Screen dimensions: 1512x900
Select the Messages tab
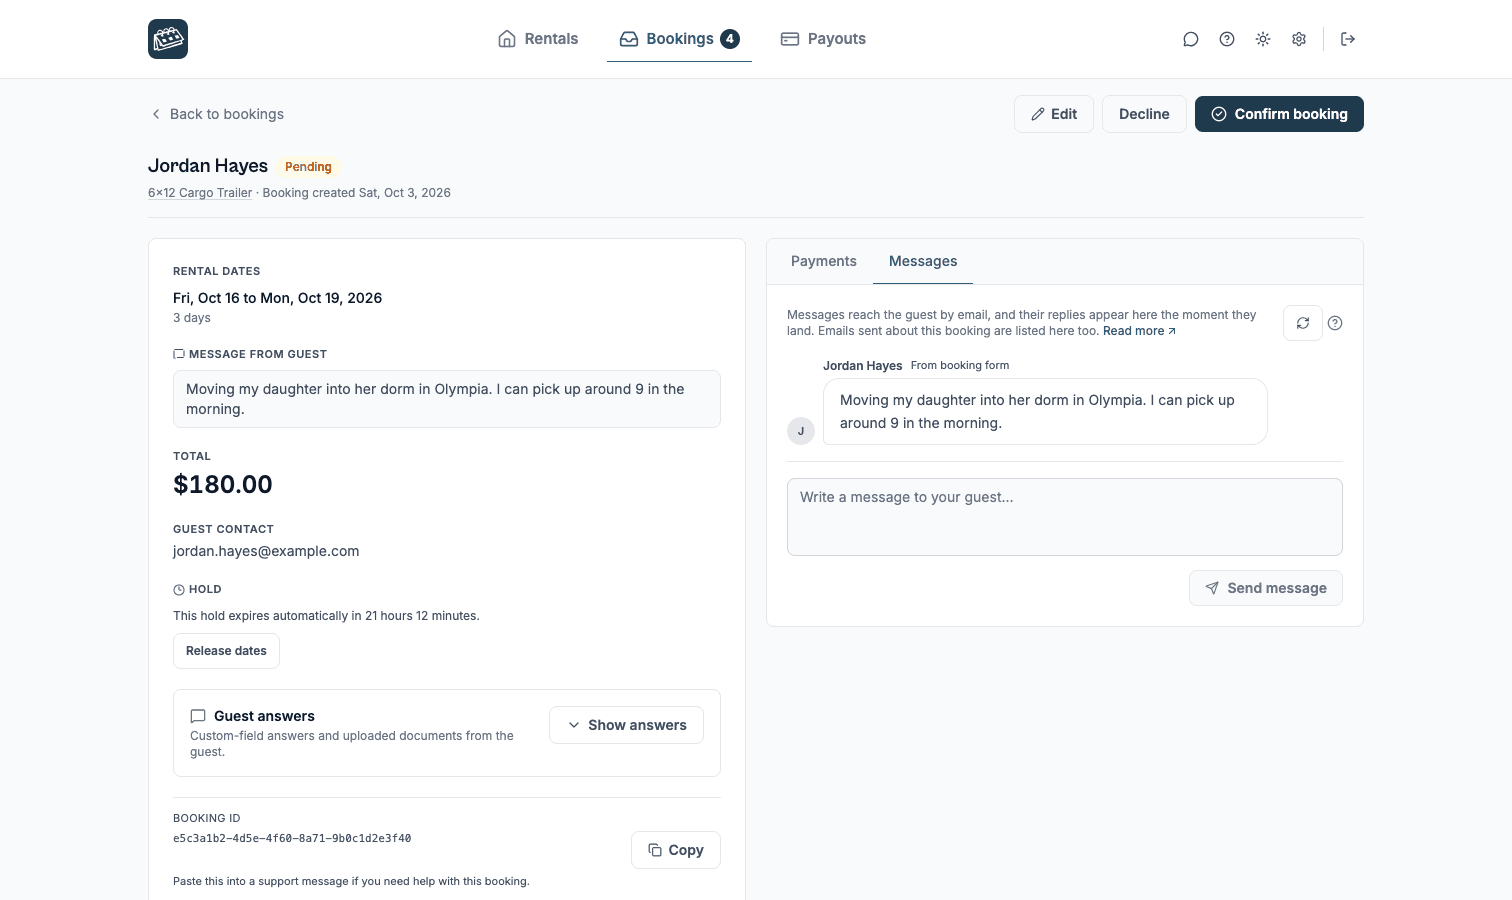[923, 261]
